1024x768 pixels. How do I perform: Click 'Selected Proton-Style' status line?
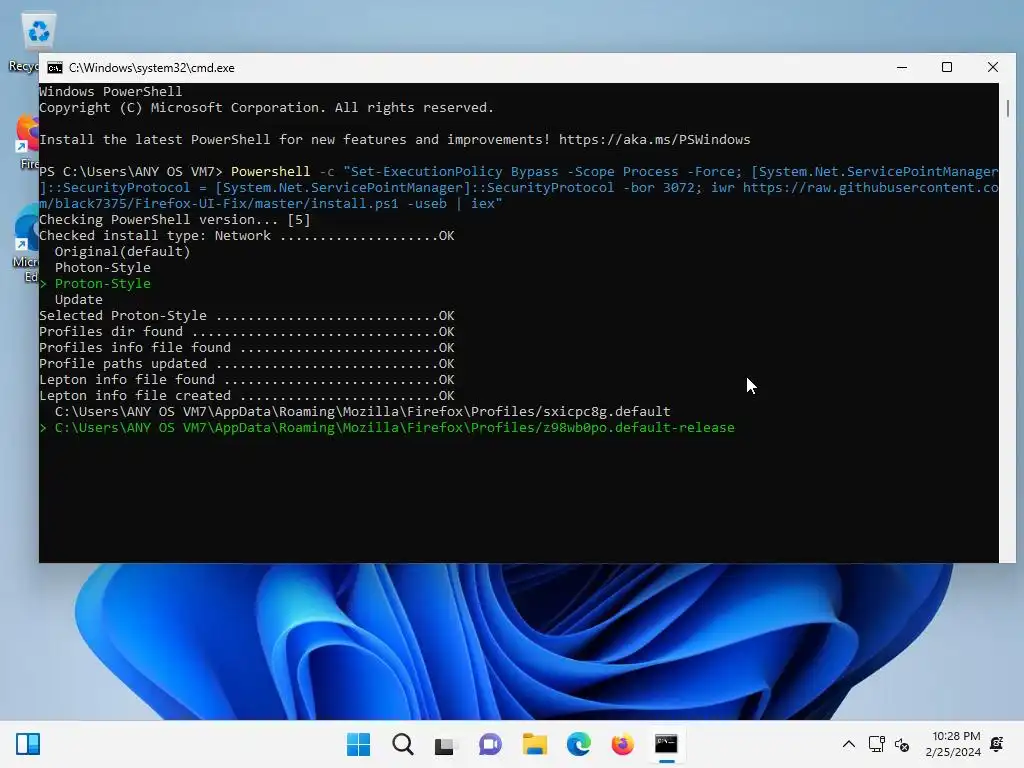[x=247, y=315]
